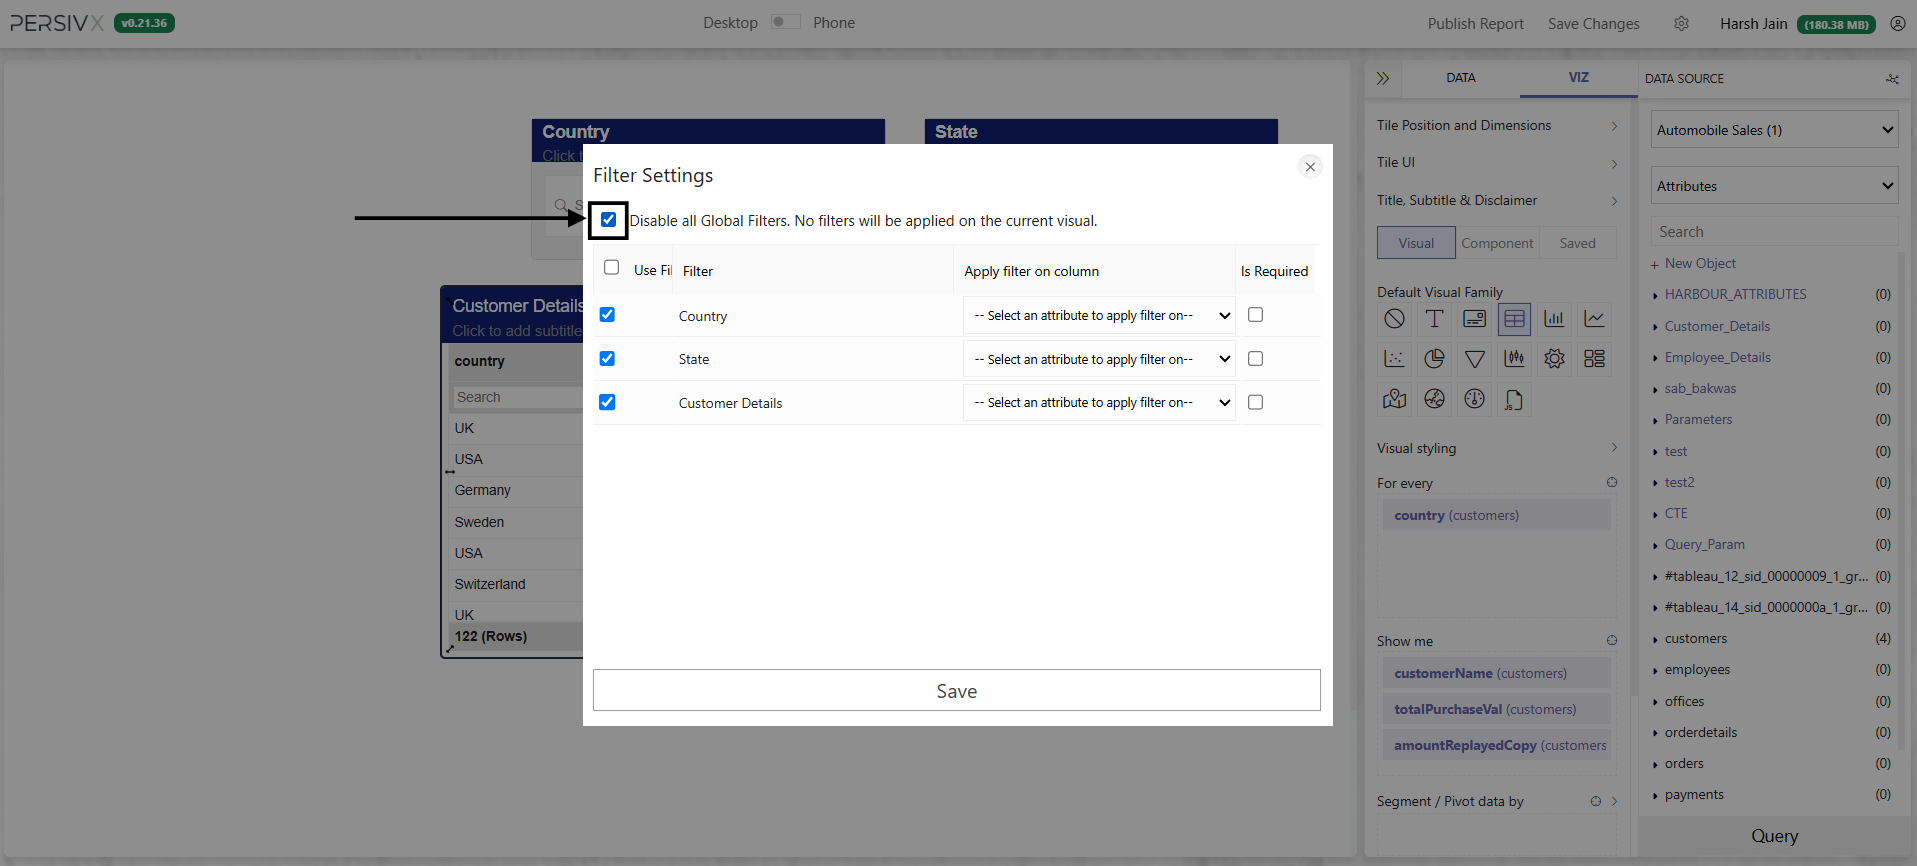1917x866 pixels.
Task: Choose the JS file visual icon
Action: [x=1514, y=399]
